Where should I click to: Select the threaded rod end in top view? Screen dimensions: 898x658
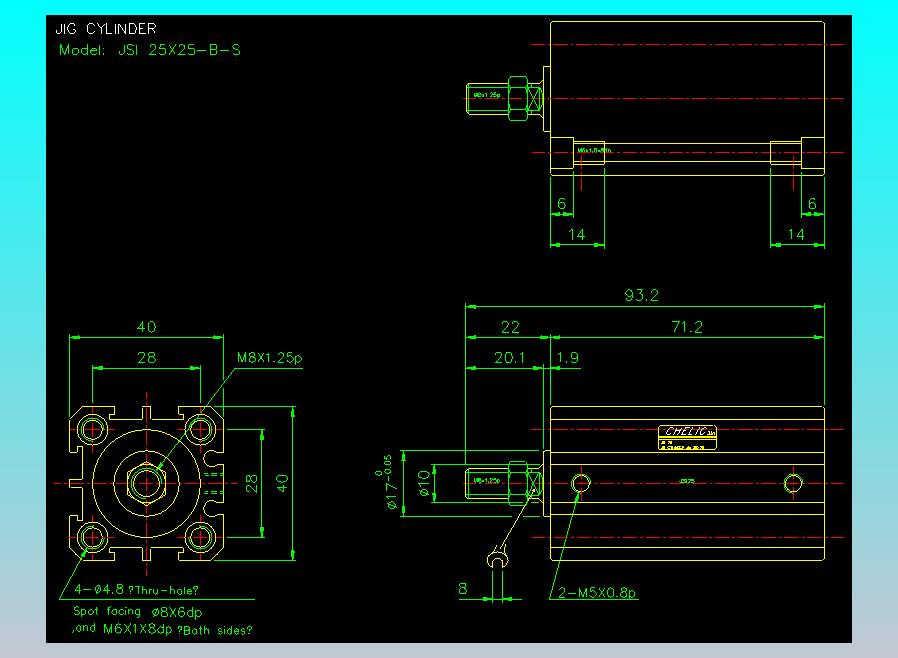(x=487, y=97)
